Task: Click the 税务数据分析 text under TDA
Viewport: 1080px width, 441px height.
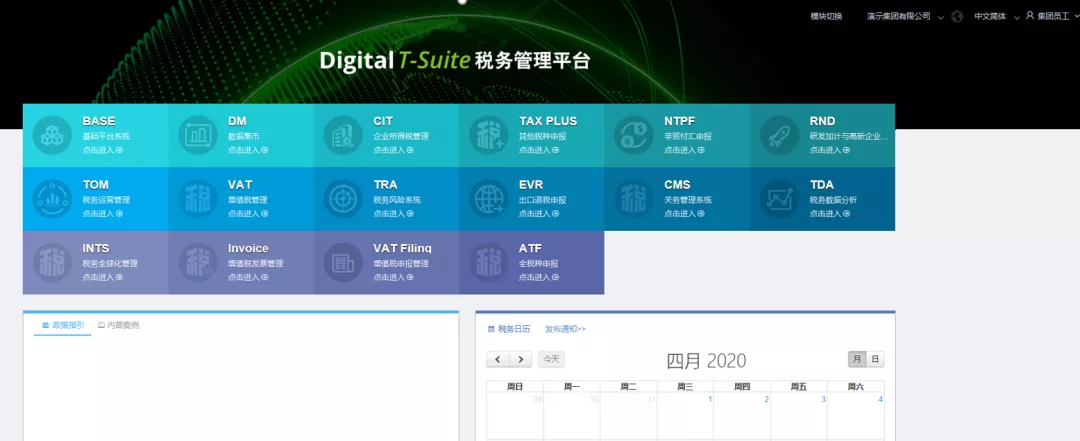Action: pos(833,201)
